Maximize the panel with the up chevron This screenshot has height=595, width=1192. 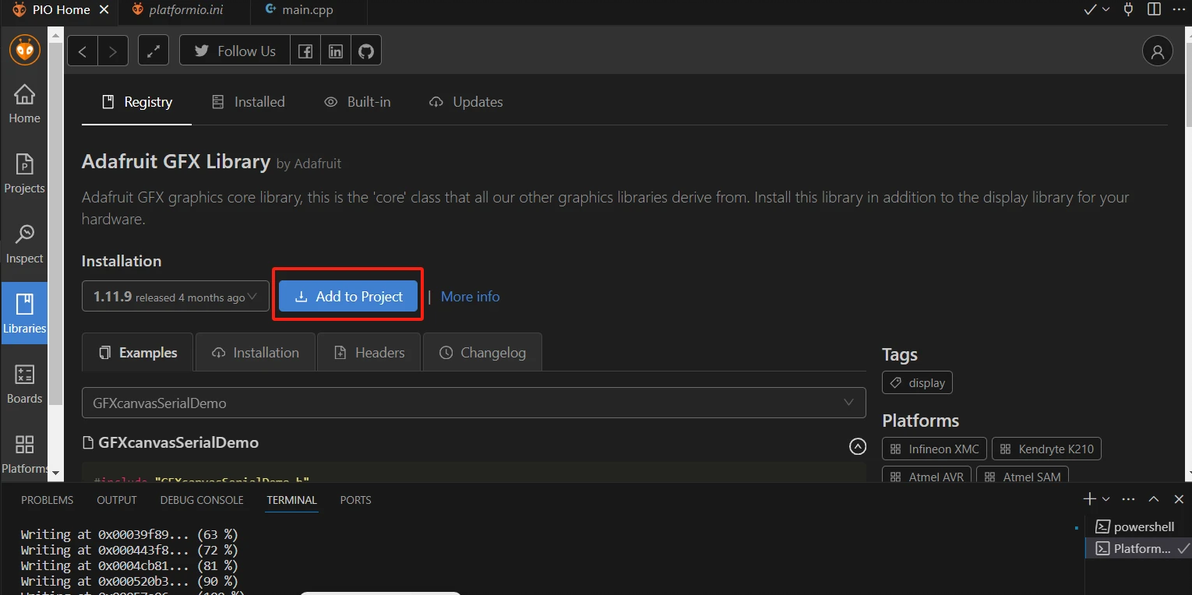pos(1153,499)
